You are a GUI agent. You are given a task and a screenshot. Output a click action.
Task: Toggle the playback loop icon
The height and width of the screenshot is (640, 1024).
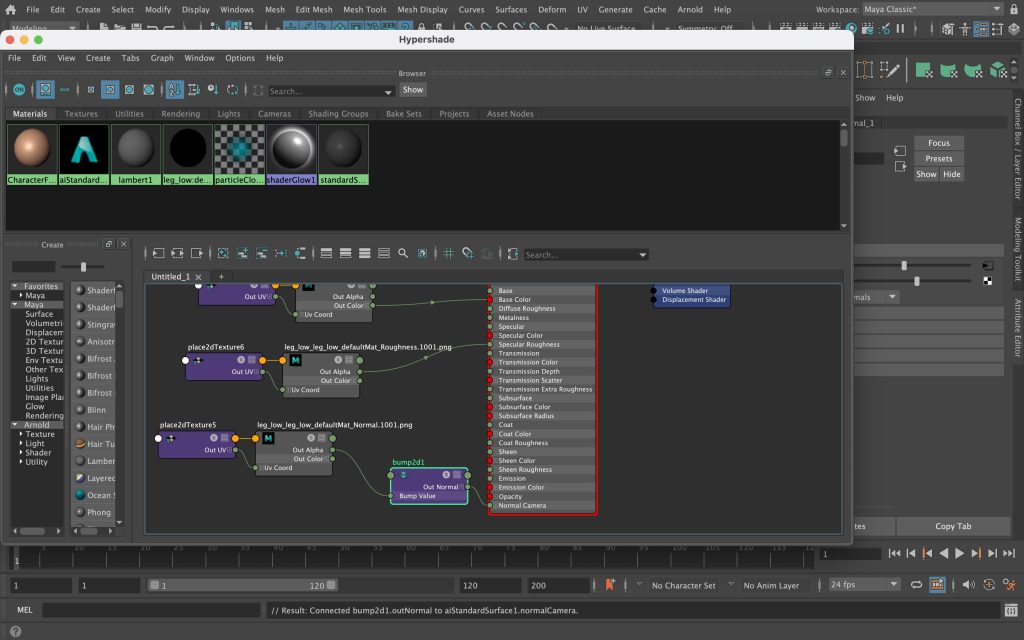tap(917, 584)
